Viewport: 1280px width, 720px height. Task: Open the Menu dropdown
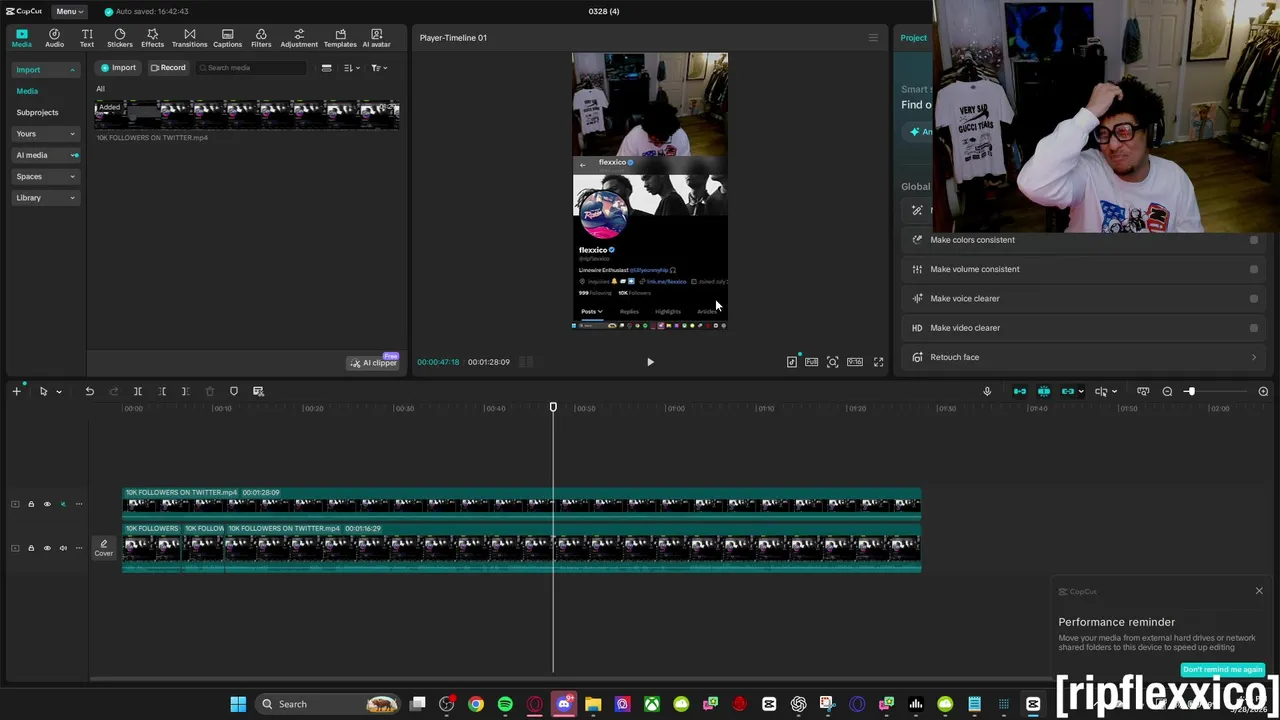point(69,11)
